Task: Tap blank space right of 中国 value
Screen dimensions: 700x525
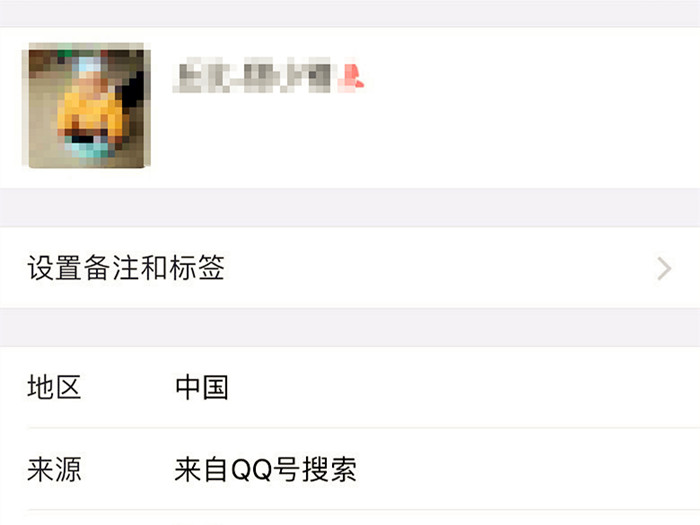Action: tap(464, 387)
